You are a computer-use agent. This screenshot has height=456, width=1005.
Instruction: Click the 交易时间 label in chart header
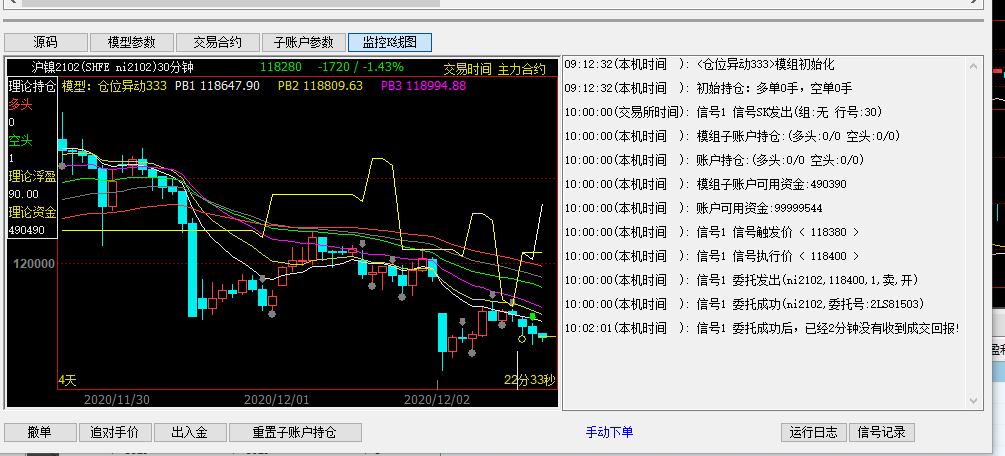[468, 69]
